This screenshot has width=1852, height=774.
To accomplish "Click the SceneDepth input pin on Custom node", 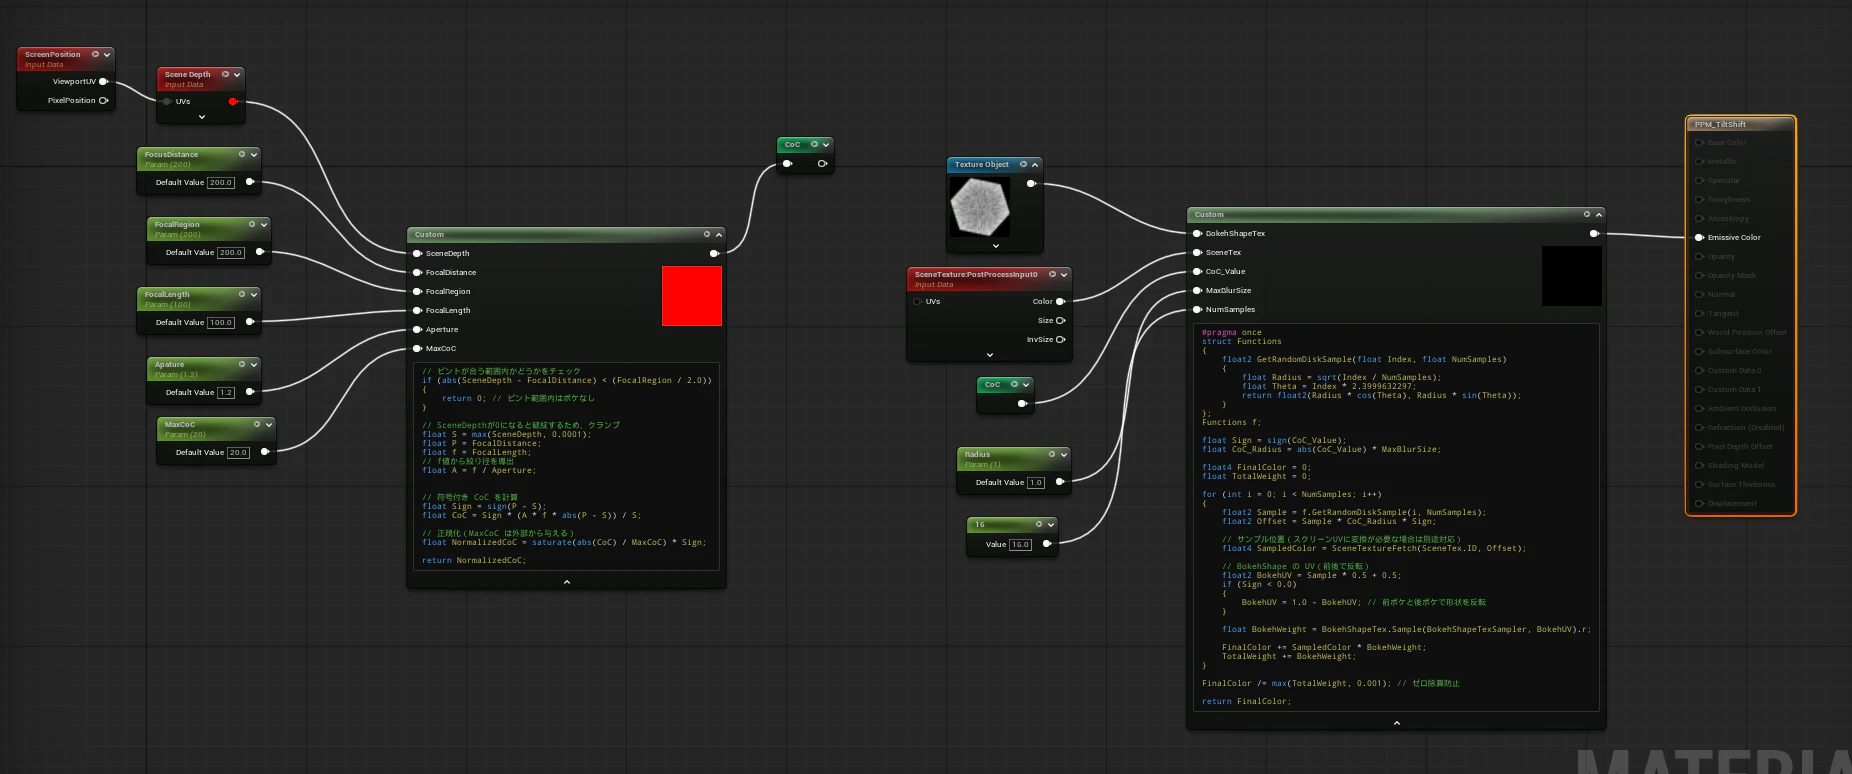I will click(x=417, y=253).
